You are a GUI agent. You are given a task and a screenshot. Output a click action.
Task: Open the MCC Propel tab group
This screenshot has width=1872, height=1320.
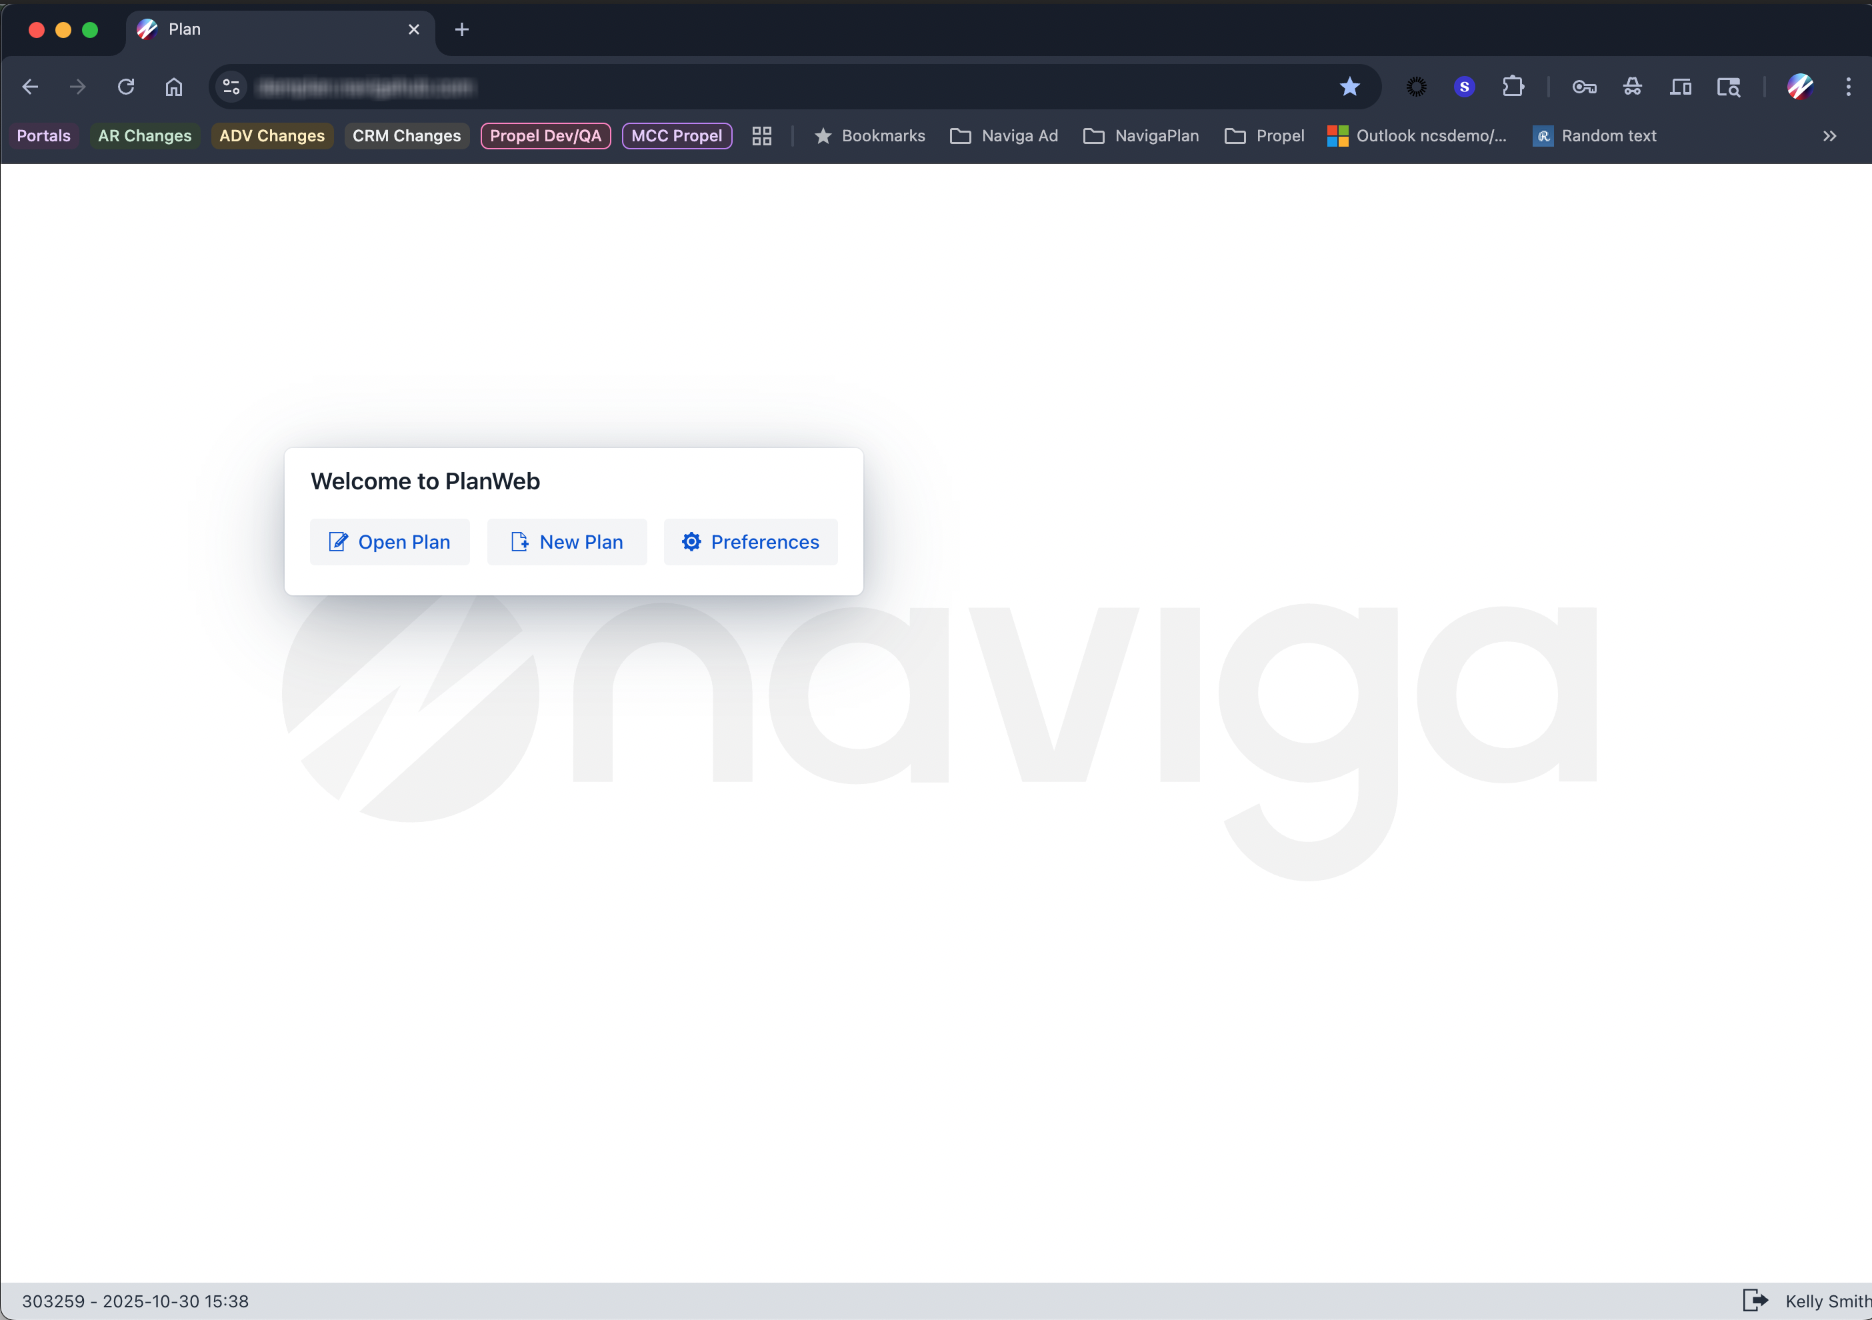pyautogui.click(x=677, y=136)
